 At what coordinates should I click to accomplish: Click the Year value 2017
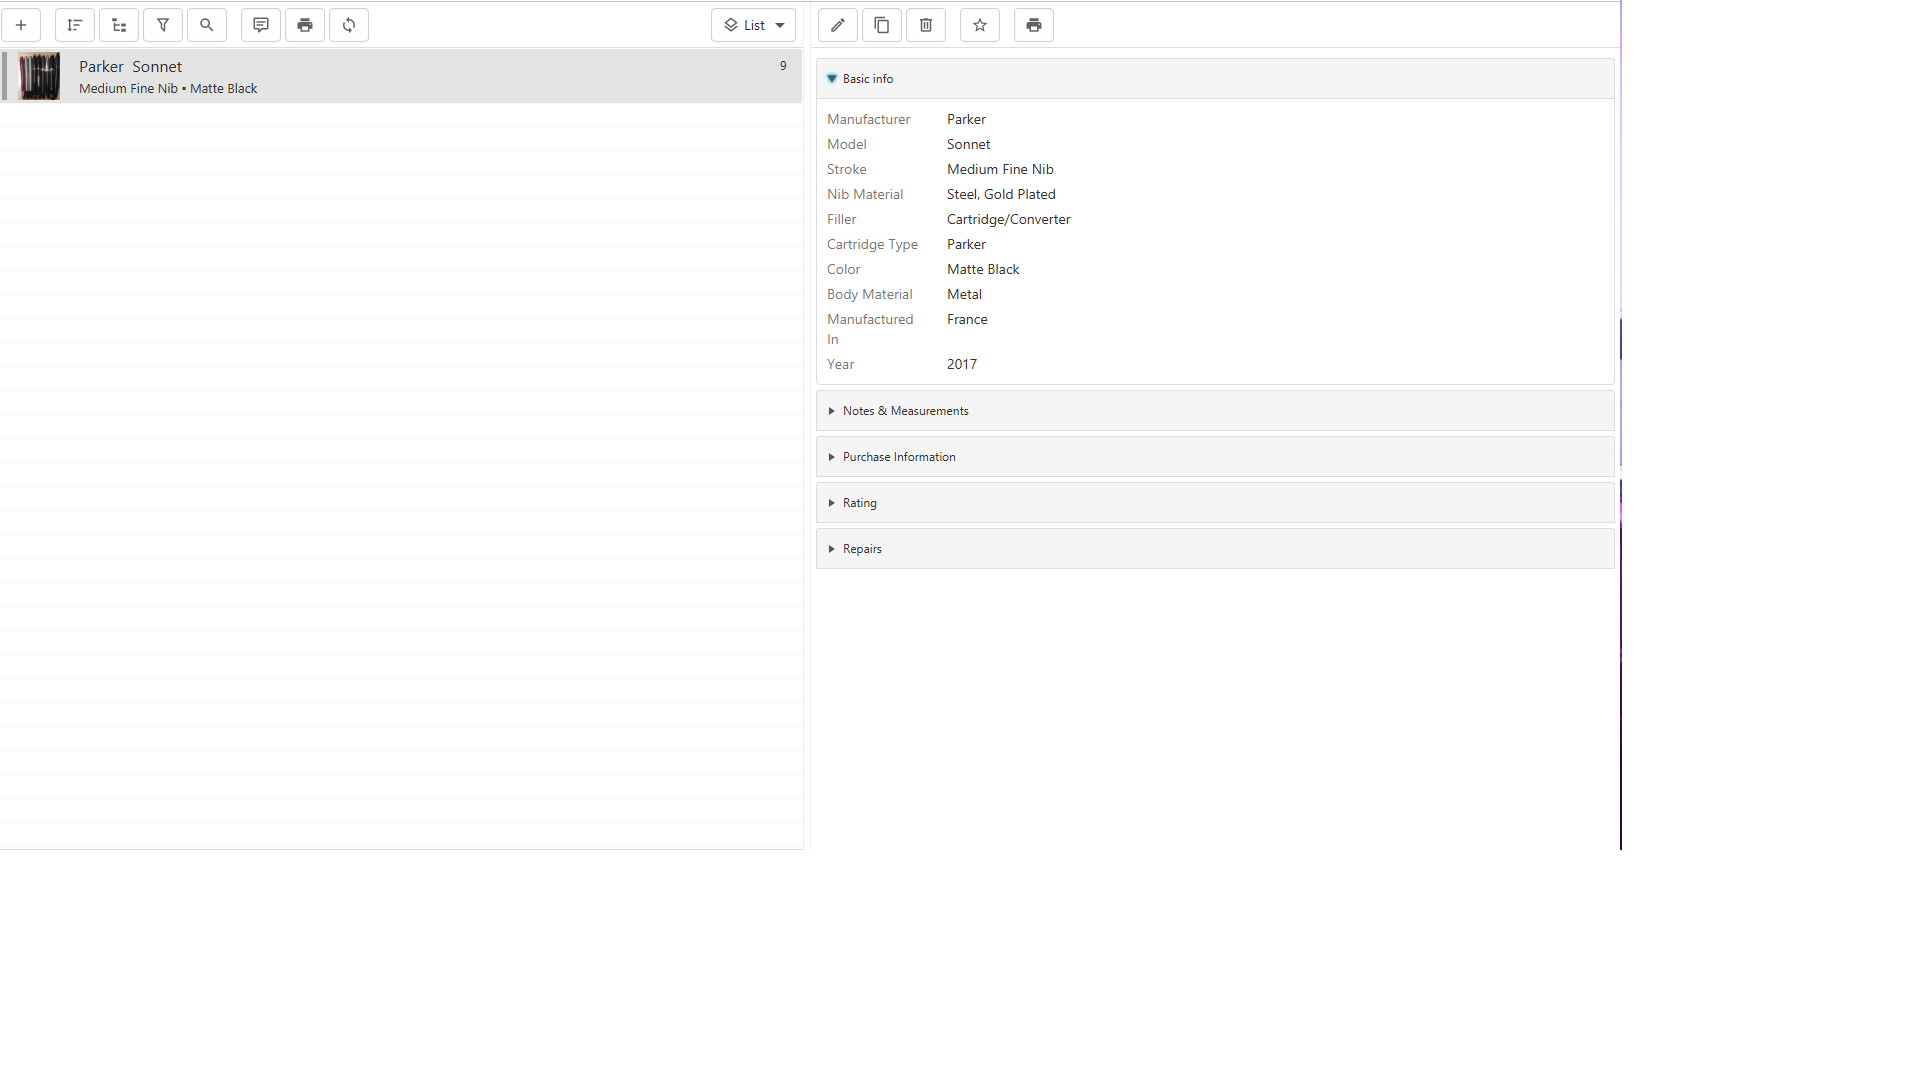click(x=962, y=364)
